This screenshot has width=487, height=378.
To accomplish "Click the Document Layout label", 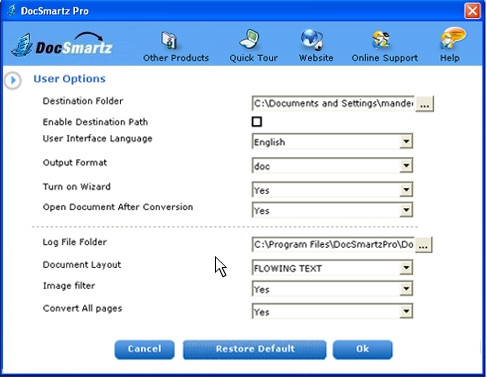I will point(82,265).
